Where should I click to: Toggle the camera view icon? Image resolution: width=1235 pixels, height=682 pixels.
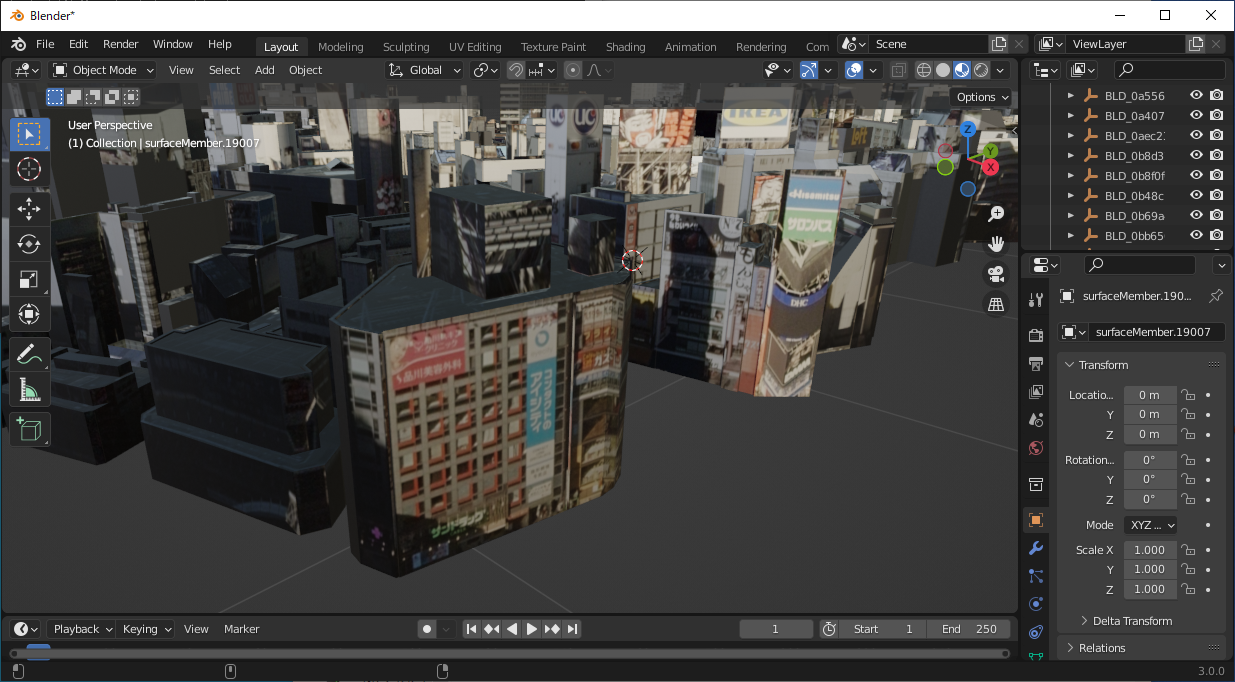point(996,274)
